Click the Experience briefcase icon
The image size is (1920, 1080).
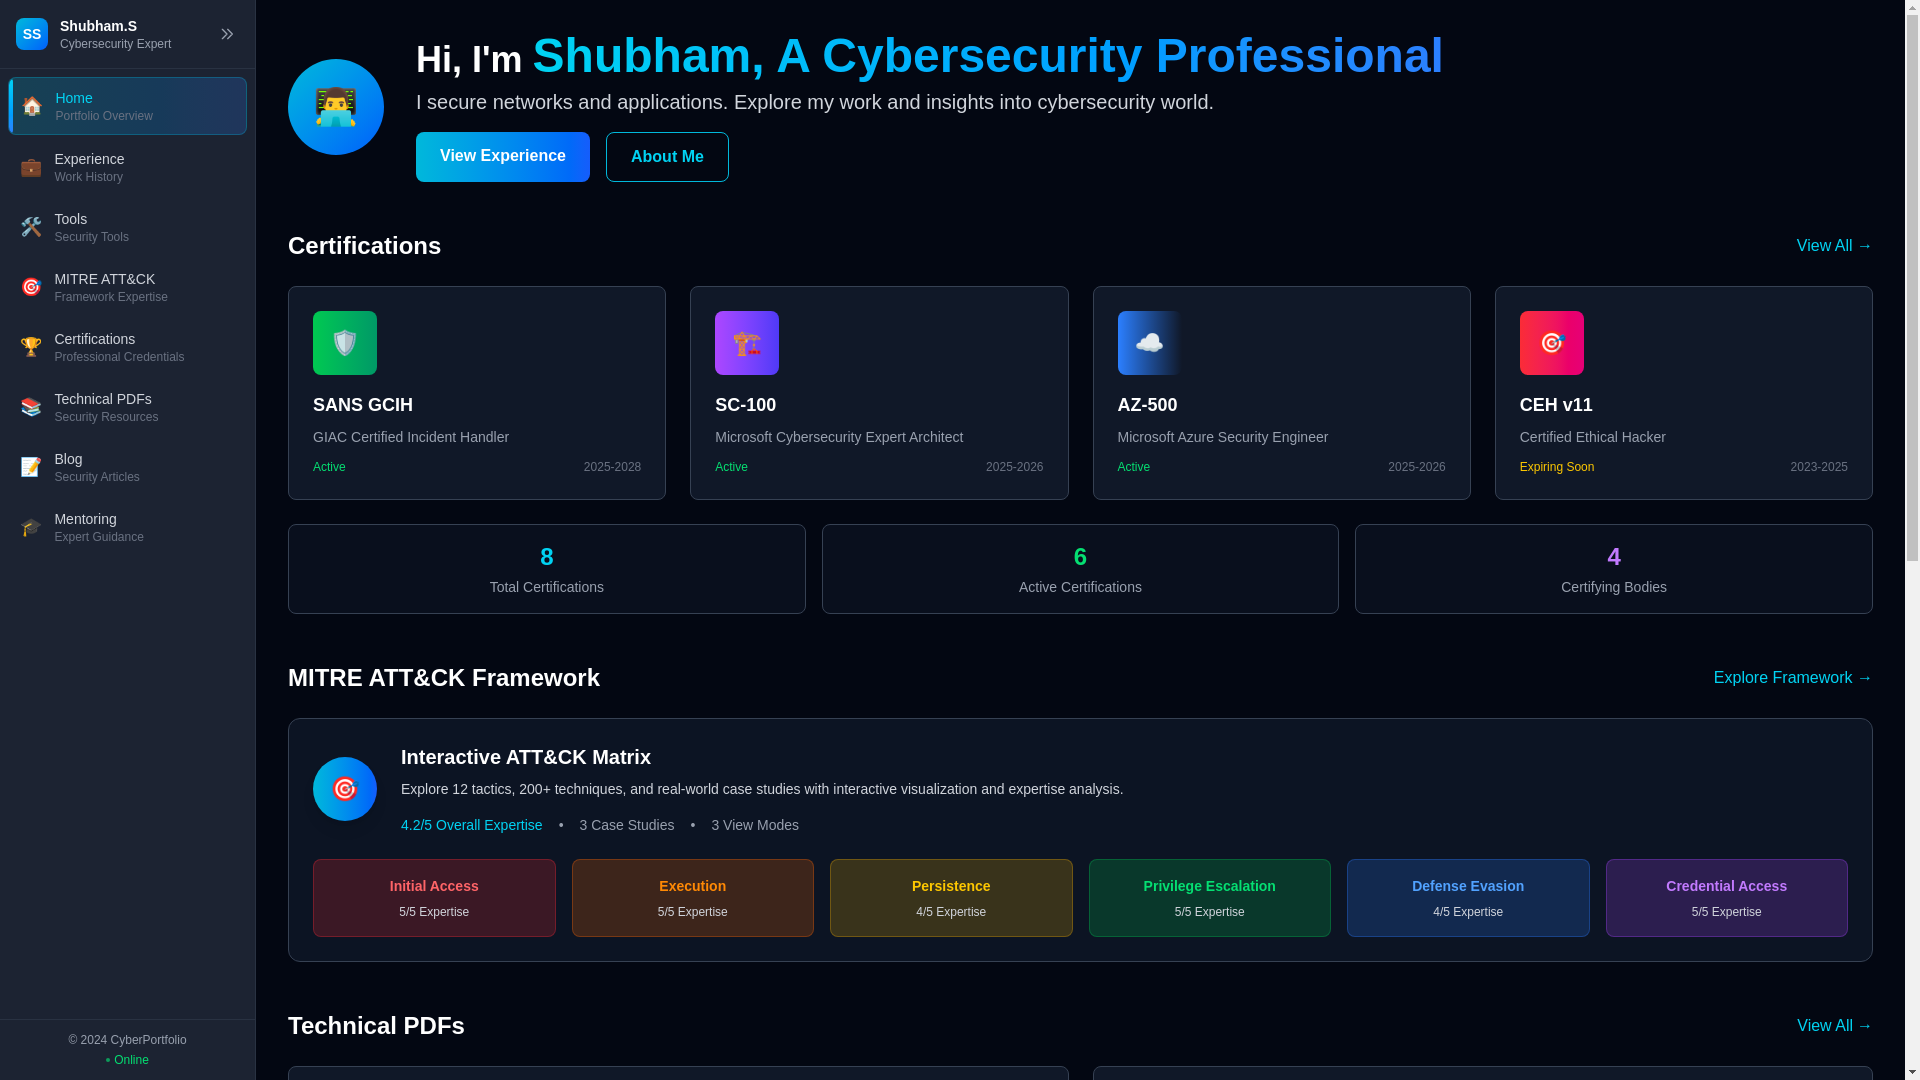click(x=31, y=167)
